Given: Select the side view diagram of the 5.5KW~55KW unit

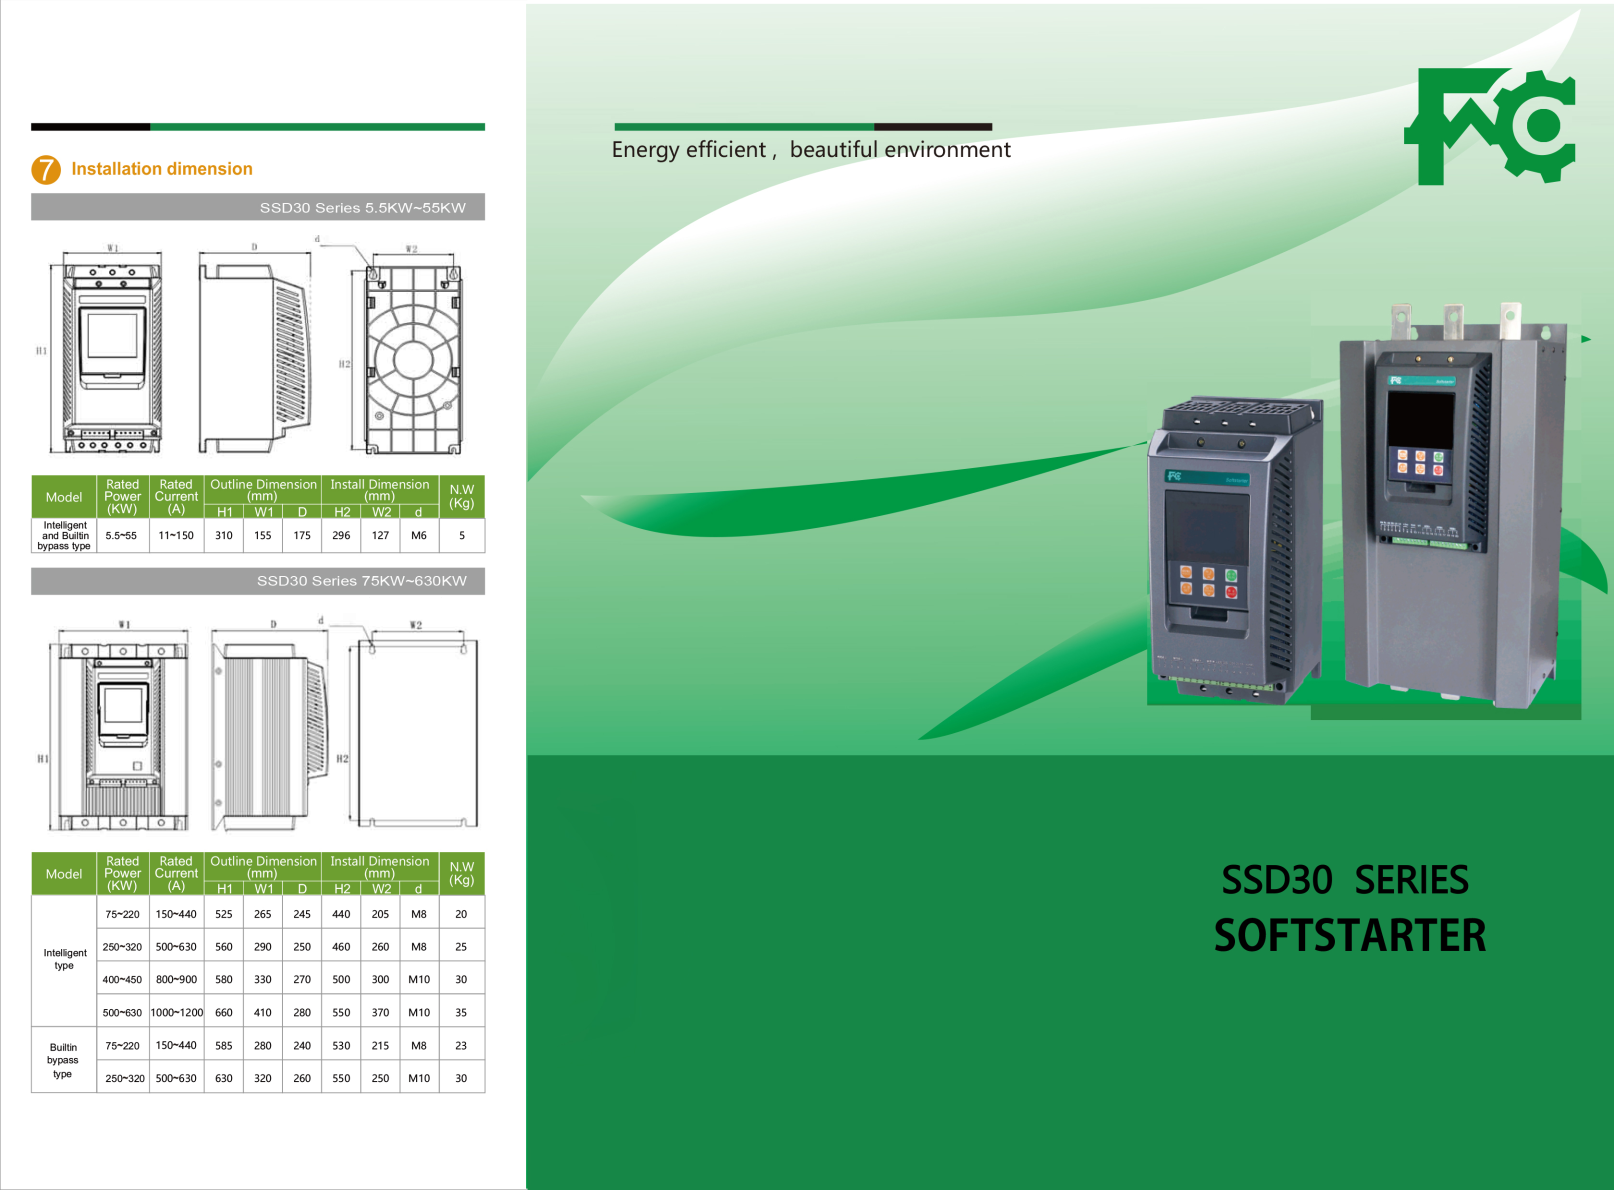Looking at the screenshot, I should pyautogui.click(x=256, y=352).
